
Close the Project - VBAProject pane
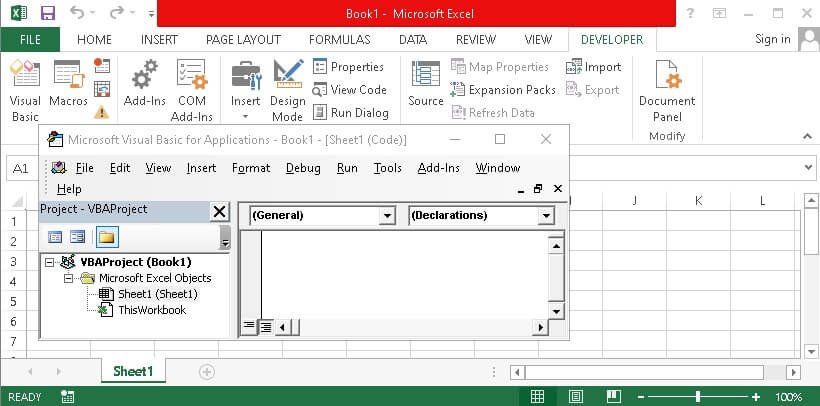220,212
